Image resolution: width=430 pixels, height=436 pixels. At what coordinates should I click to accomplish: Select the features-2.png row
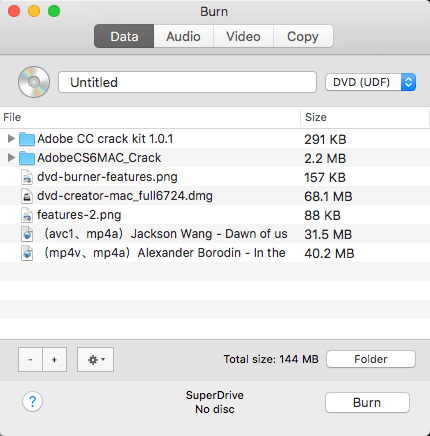(215, 215)
